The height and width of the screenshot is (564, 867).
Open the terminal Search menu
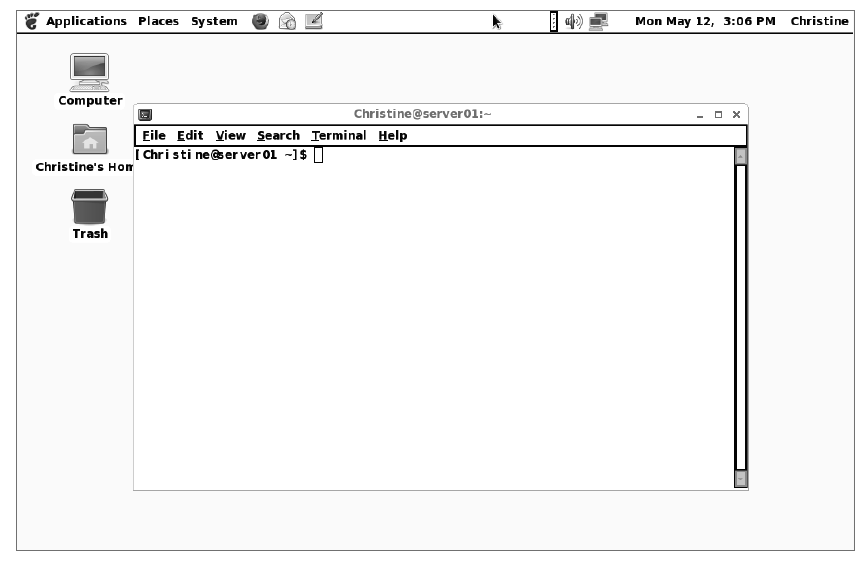[x=278, y=135]
